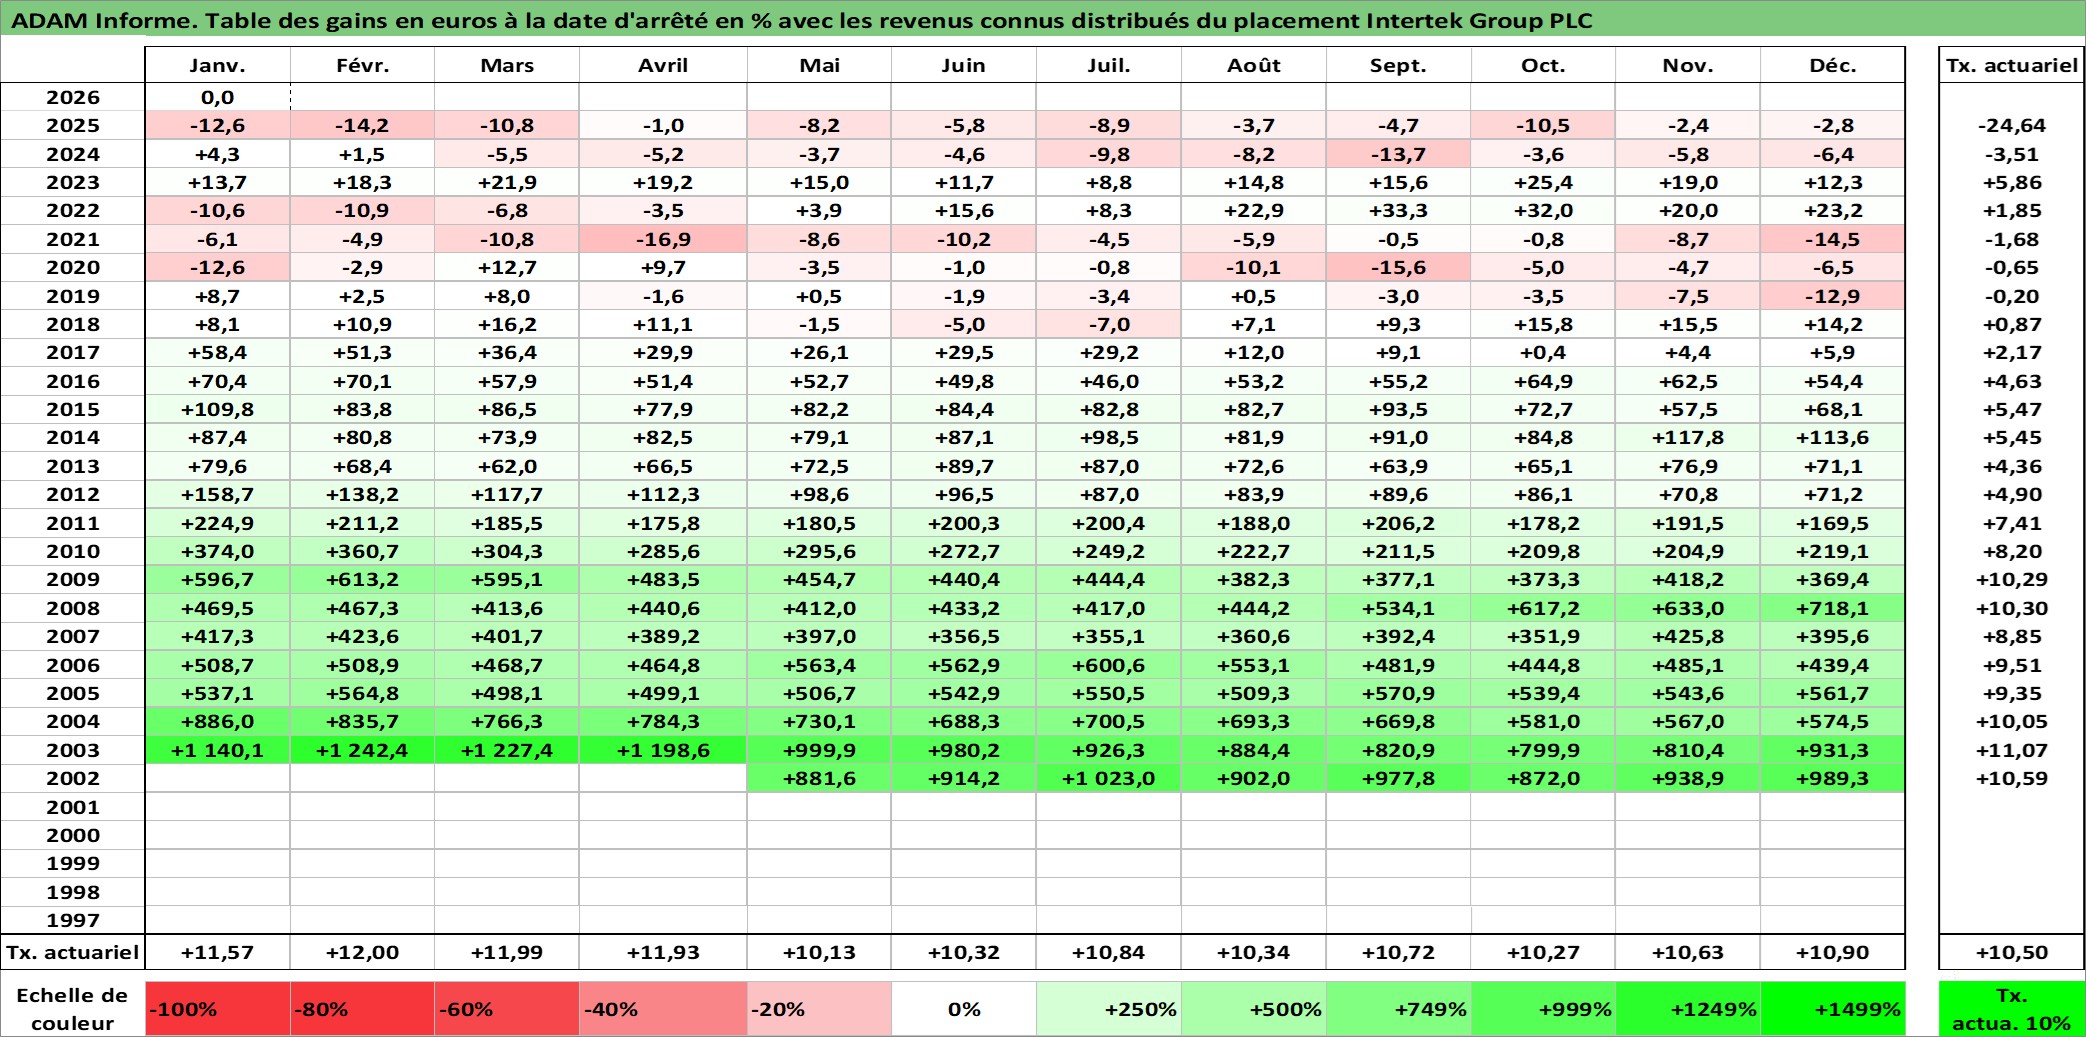This screenshot has width=2086, height=1037.
Task: Select the 'Janv.' column header
Action: (x=217, y=65)
